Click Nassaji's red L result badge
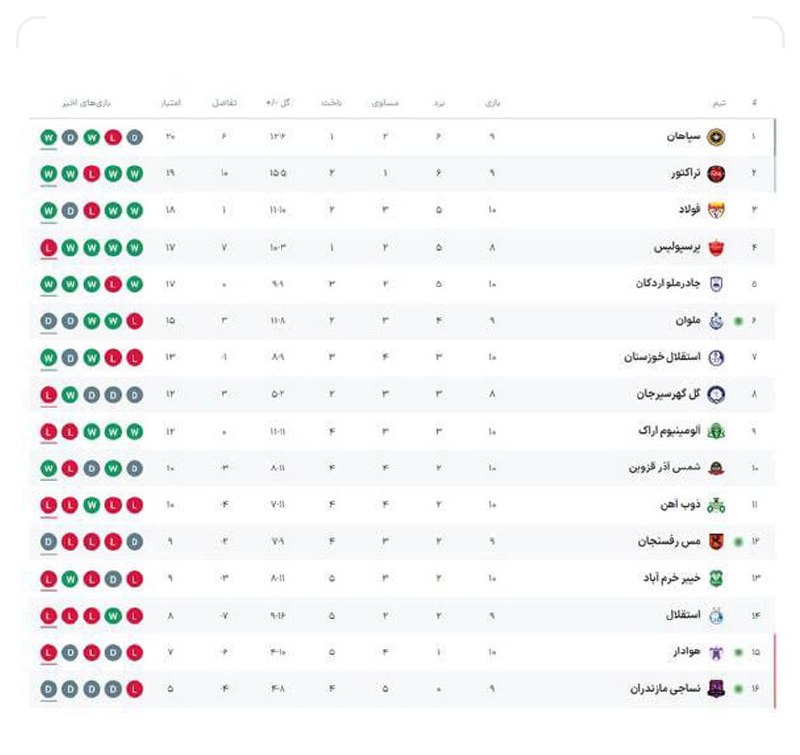 [x=135, y=689]
